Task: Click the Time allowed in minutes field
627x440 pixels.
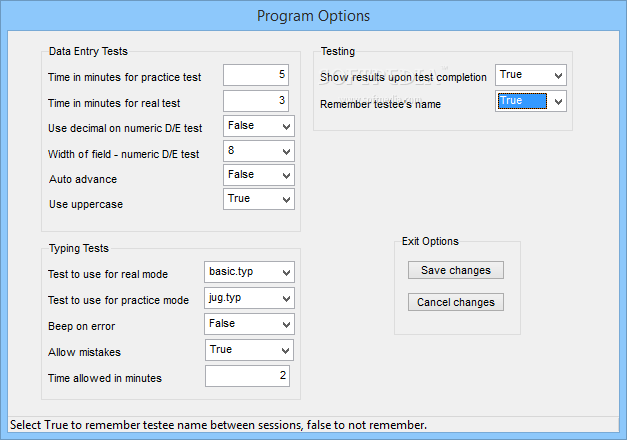Action: [248, 376]
